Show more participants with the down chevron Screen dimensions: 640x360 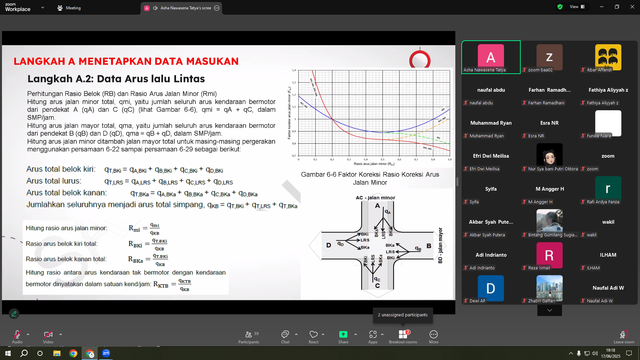pyautogui.click(x=549, y=310)
